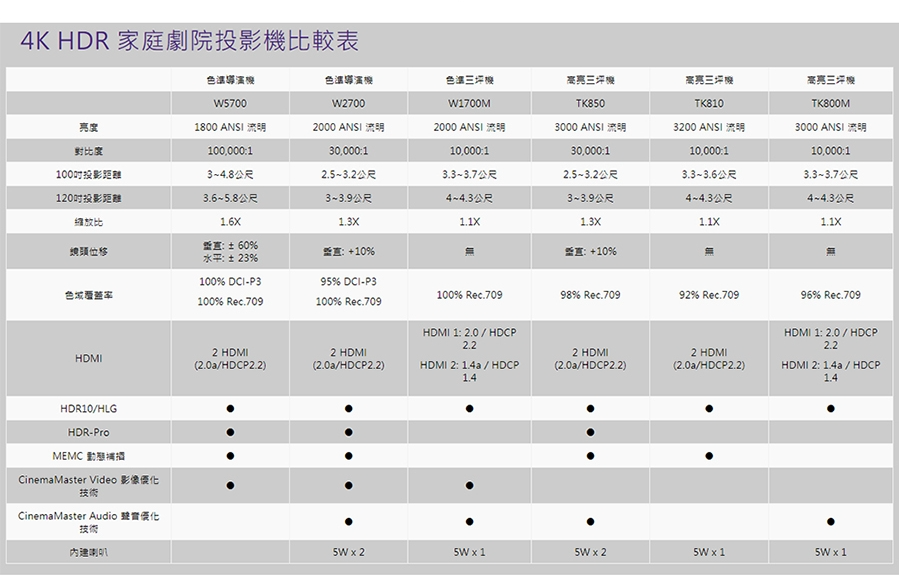The height and width of the screenshot is (586, 899).
Task: Click the 3000 ANSI value under TK850
Action: [591, 127]
